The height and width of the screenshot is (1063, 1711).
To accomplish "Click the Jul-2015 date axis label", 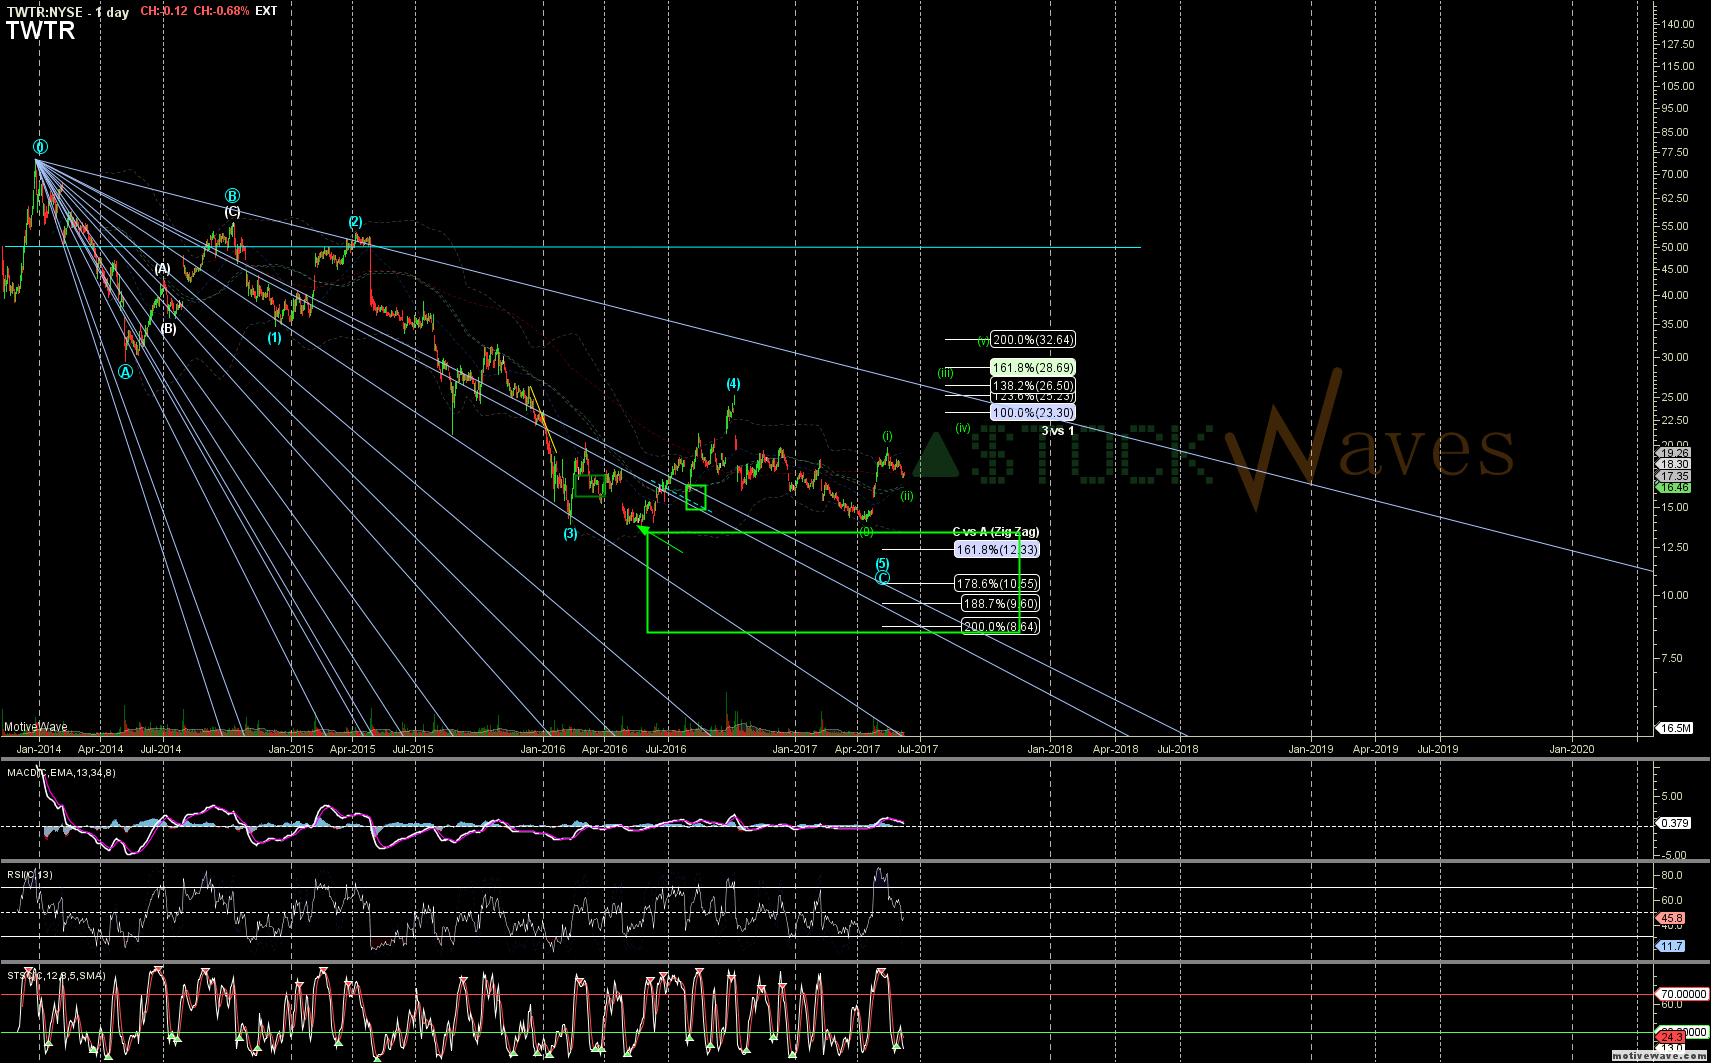I will click(x=412, y=749).
